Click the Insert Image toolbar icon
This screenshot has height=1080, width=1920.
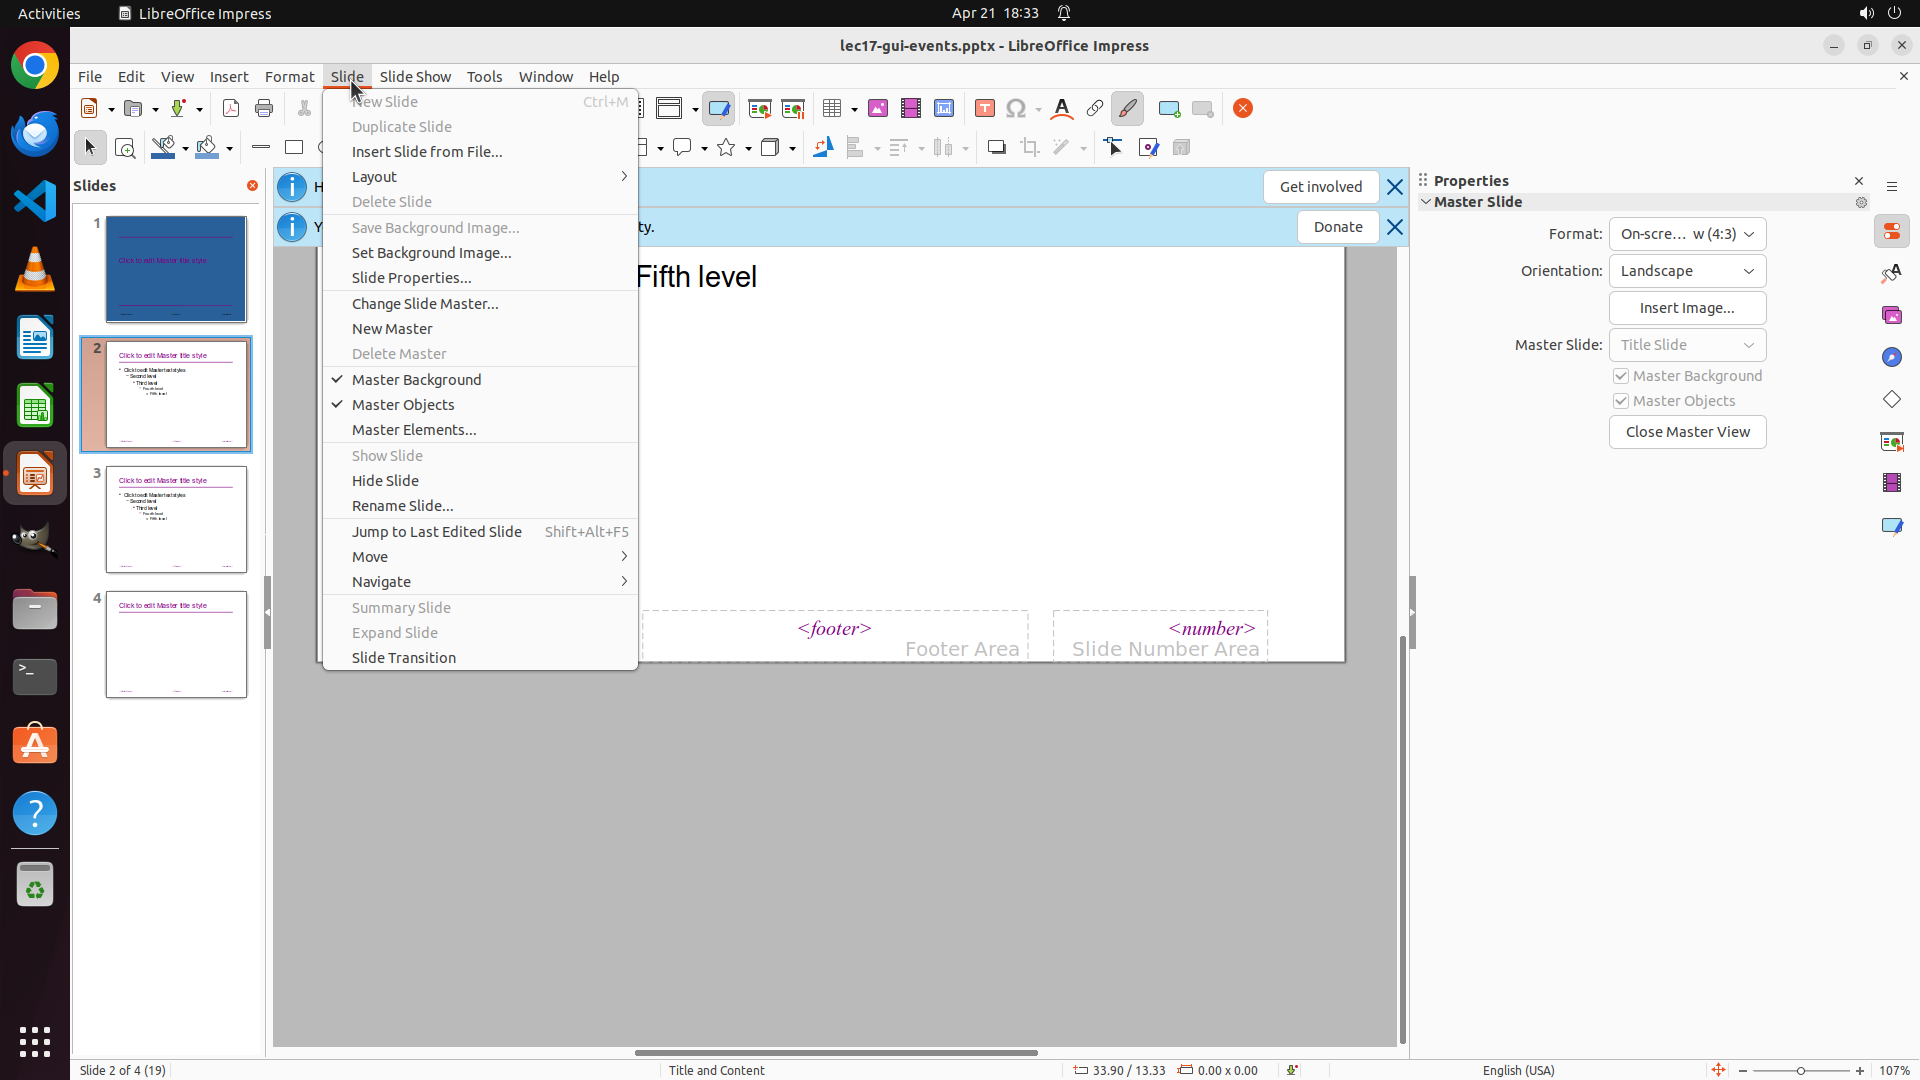(x=878, y=109)
